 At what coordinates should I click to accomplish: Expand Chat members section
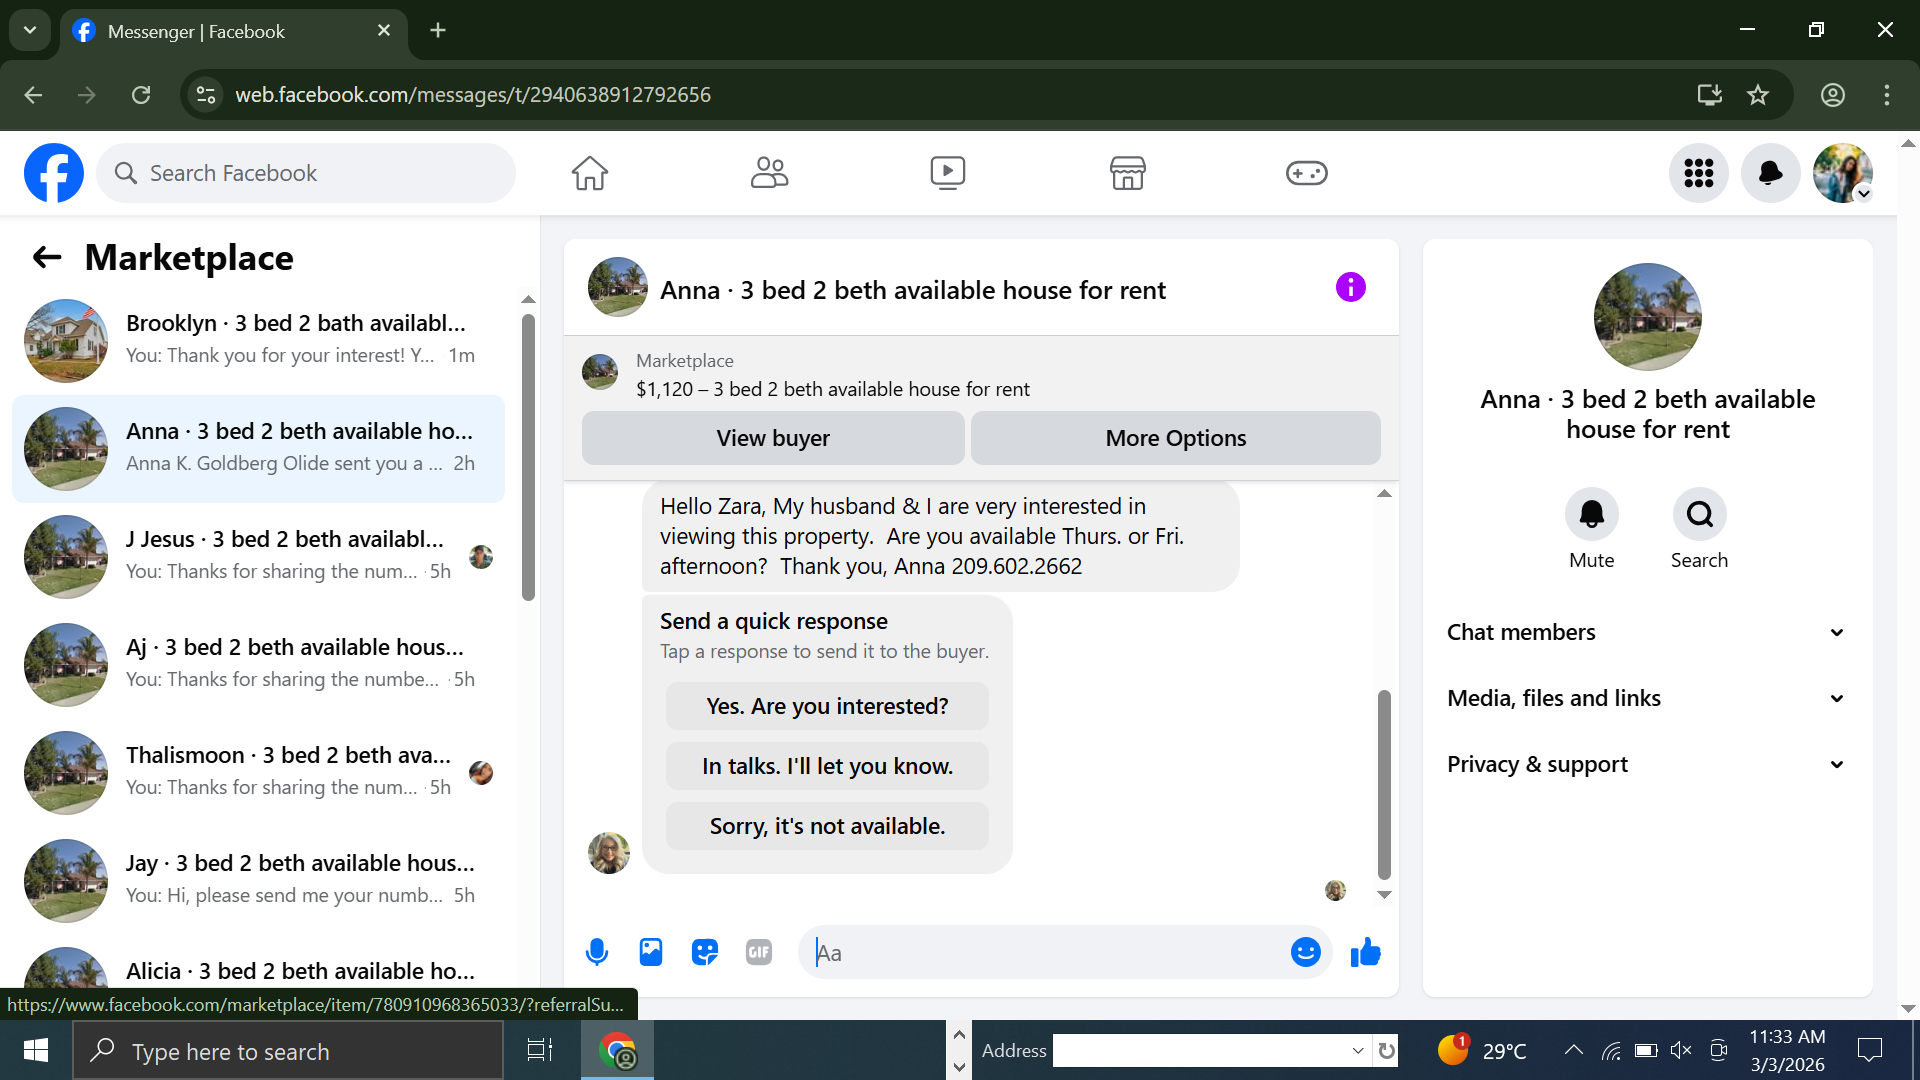(1647, 632)
